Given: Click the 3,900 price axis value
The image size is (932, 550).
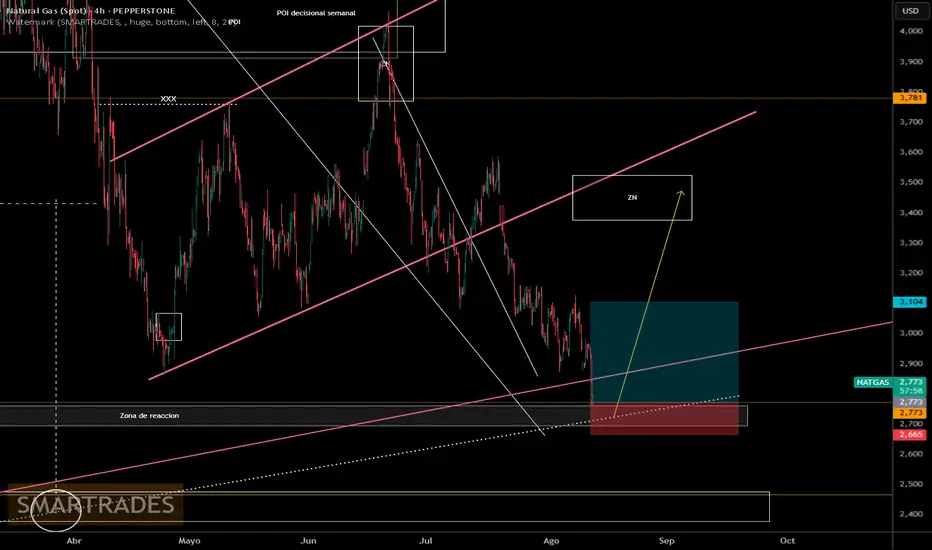Looking at the screenshot, I should point(911,61).
